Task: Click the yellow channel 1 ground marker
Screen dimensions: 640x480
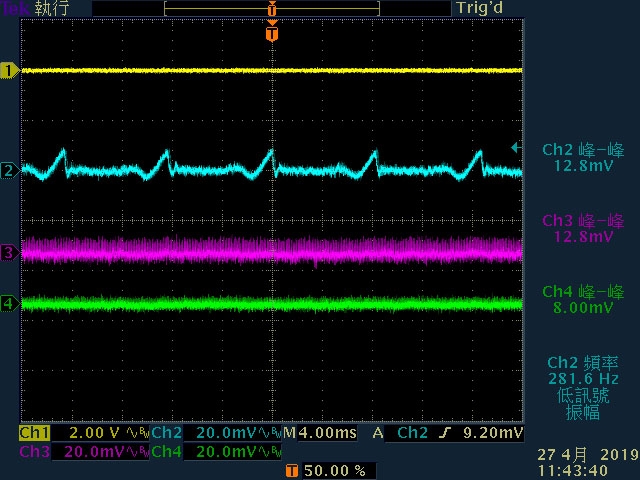Action: [x=10, y=71]
